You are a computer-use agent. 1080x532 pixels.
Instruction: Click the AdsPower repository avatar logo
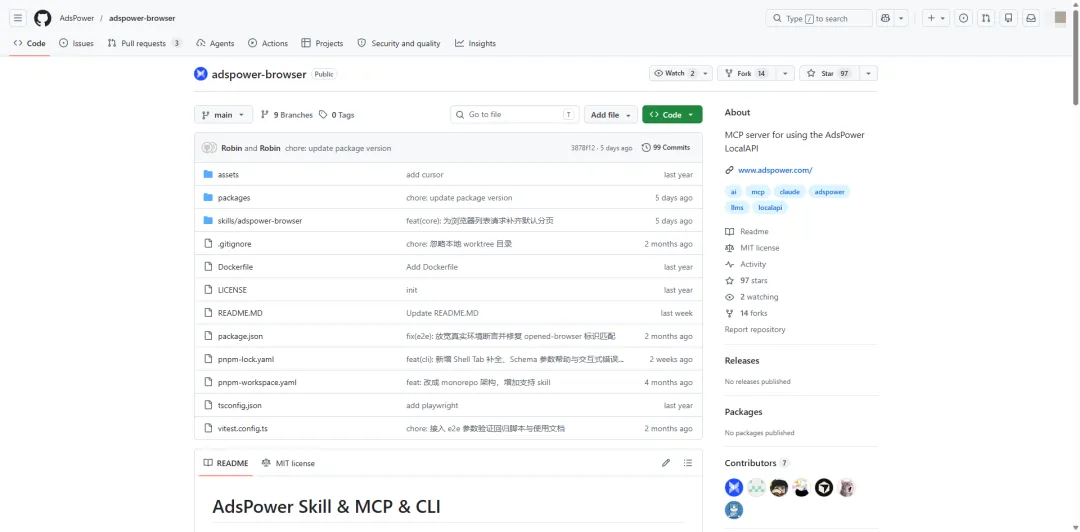click(x=200, y=74)
